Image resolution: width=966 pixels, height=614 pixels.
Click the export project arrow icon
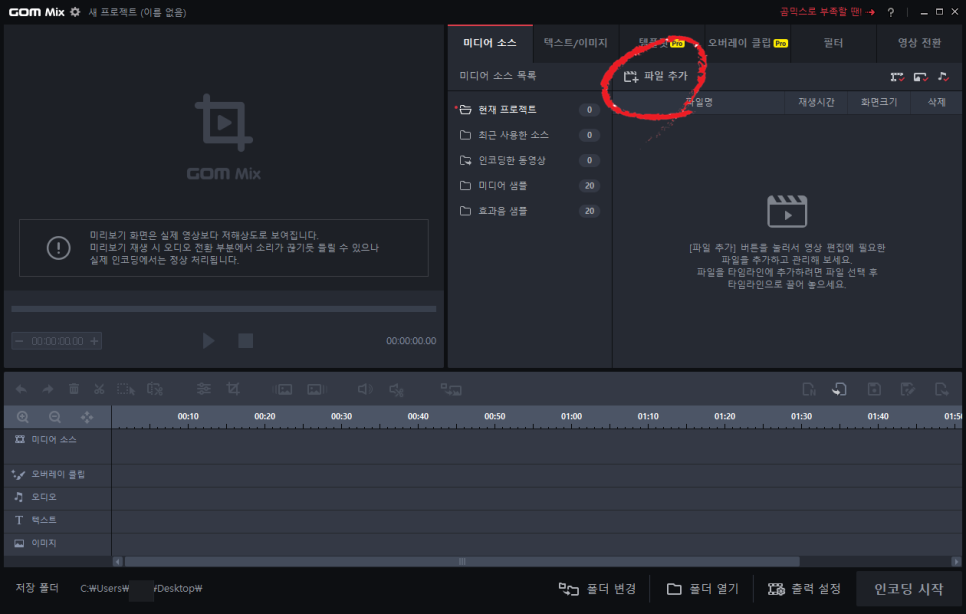[941, 389]
